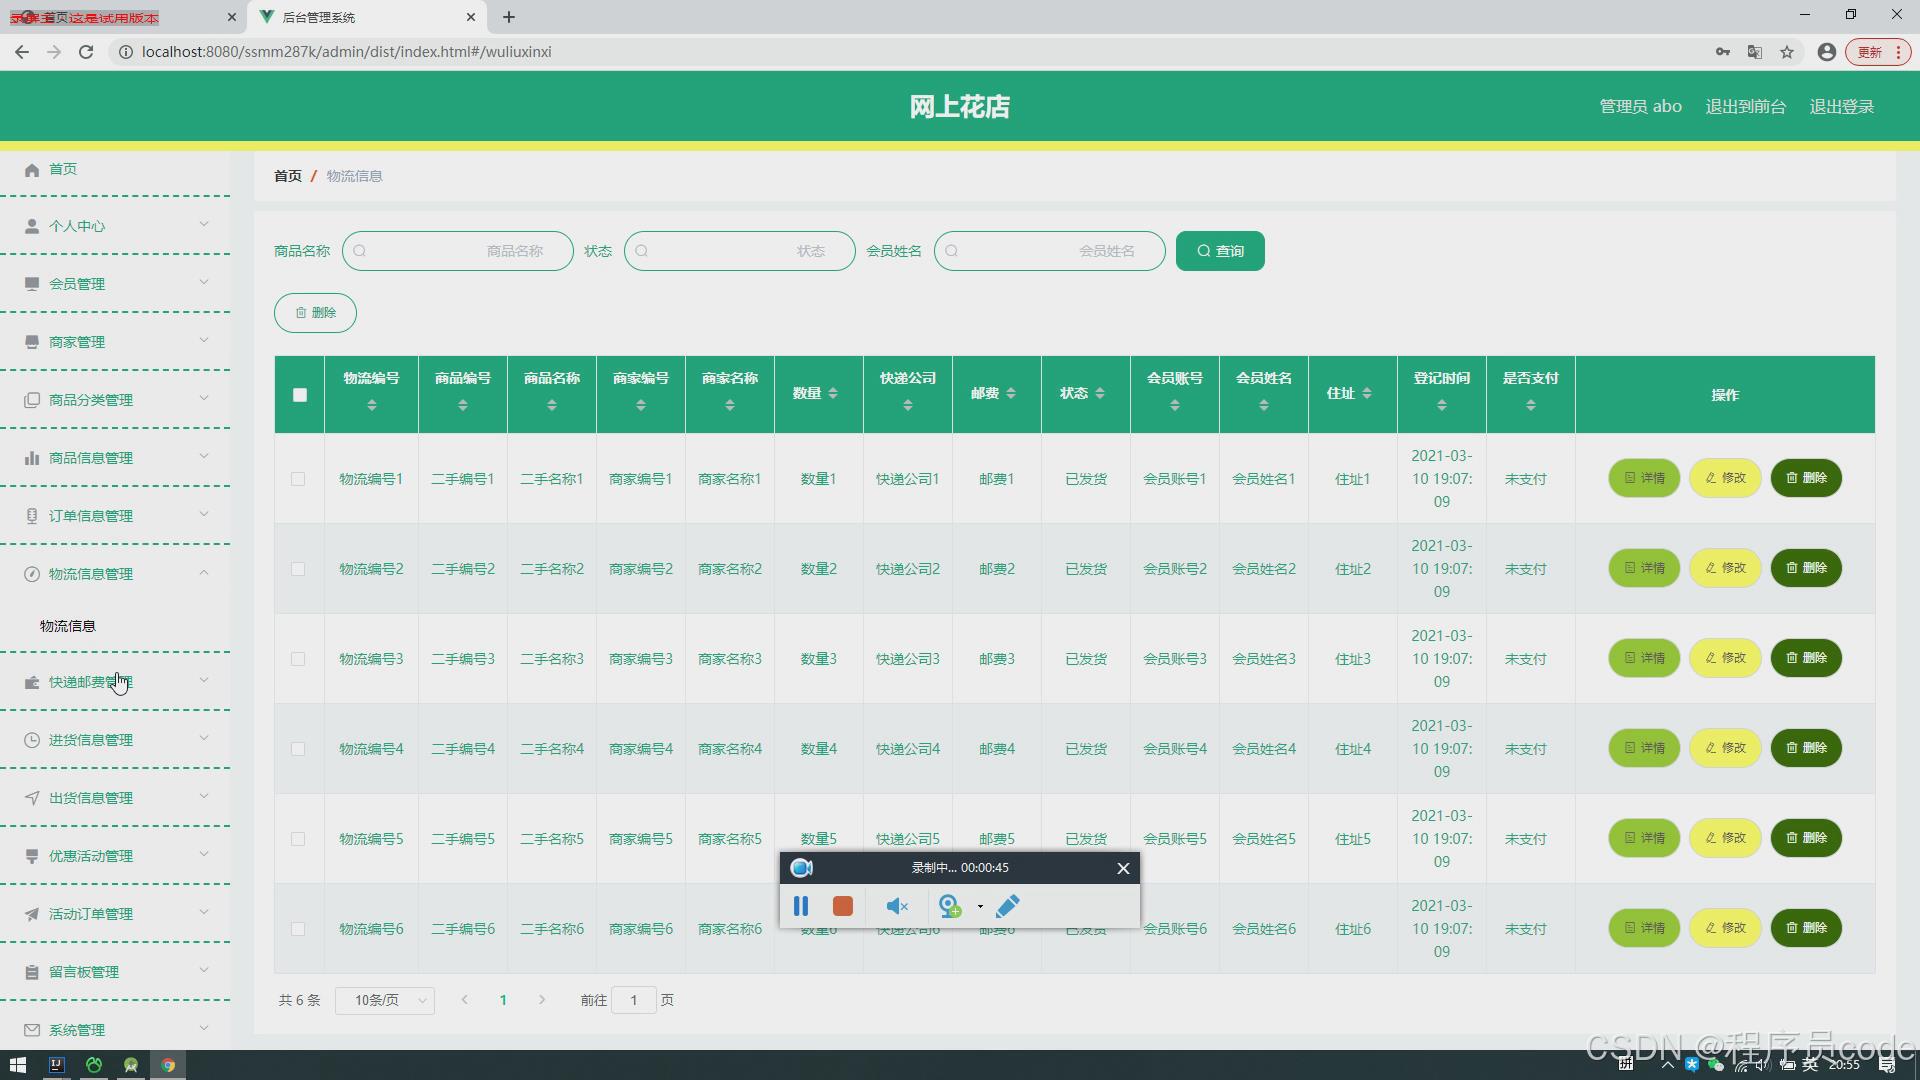The width and height of the screenshot is (1920, 1080).
Task: Reload the page in Chrome
Action: 86,52
